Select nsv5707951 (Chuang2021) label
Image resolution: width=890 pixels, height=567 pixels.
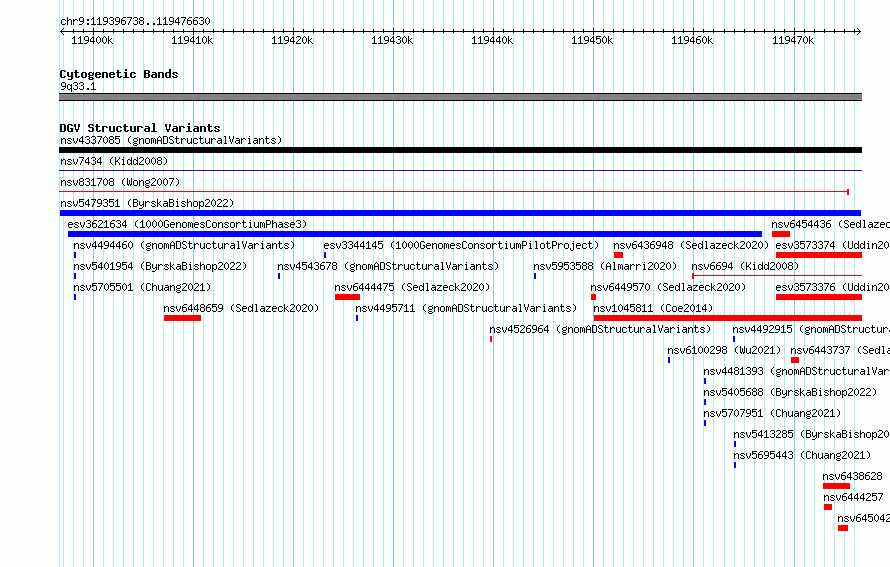tap(772, 413)
